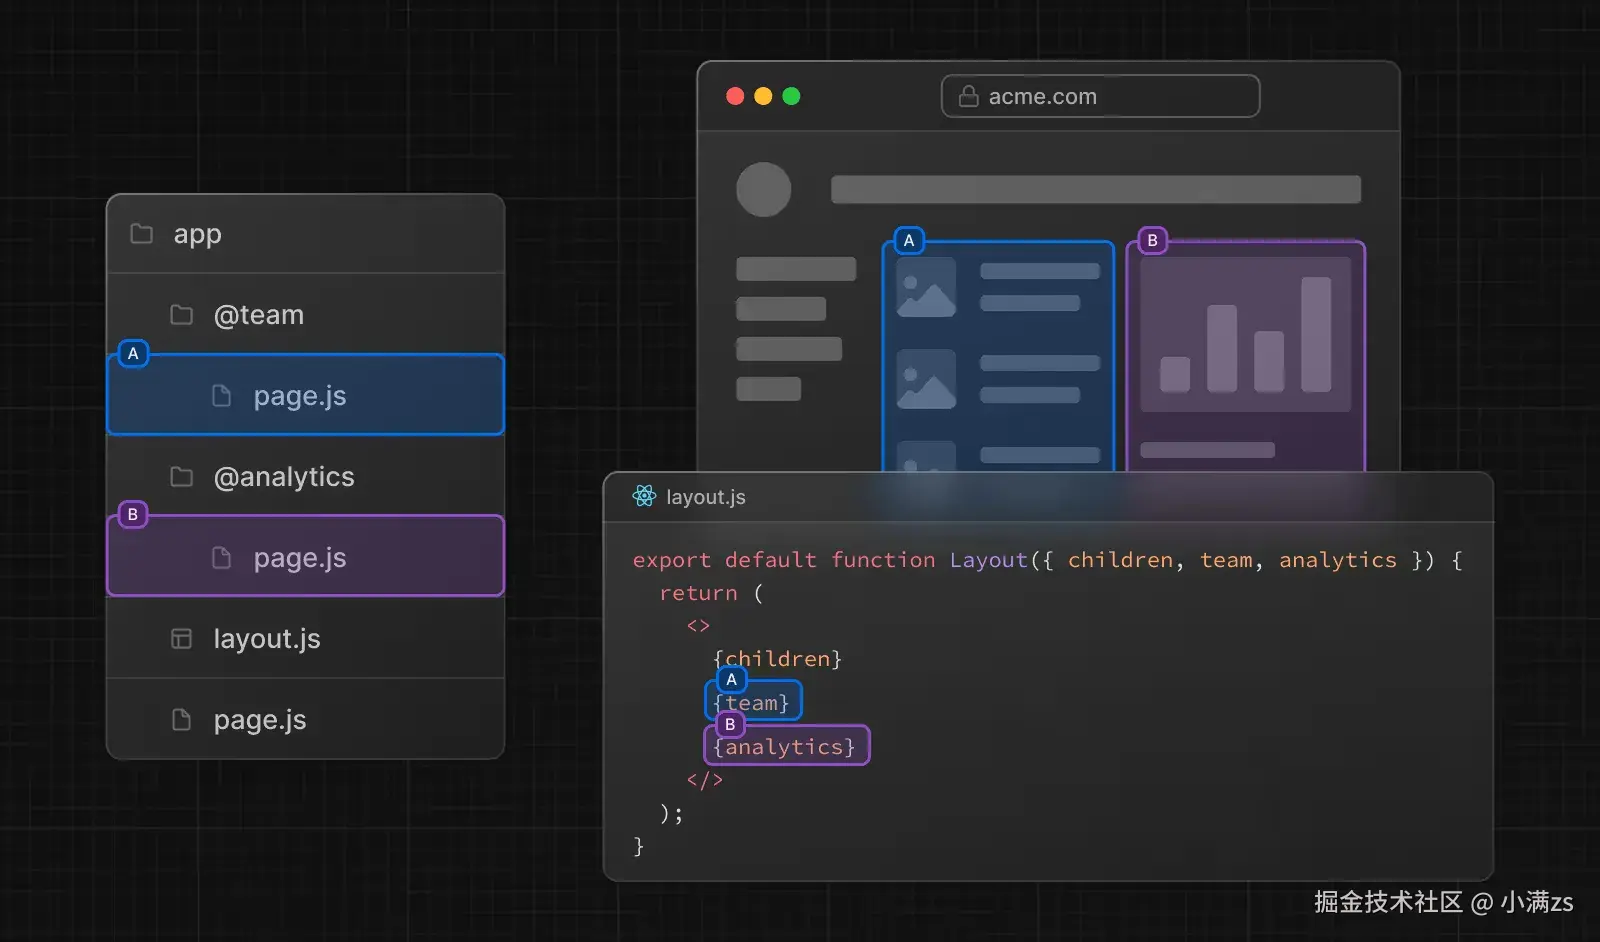Viewport: 1600px width, 942px height.
Task: Click the yellow minimize dot of browser window
Action: (763, 96)
